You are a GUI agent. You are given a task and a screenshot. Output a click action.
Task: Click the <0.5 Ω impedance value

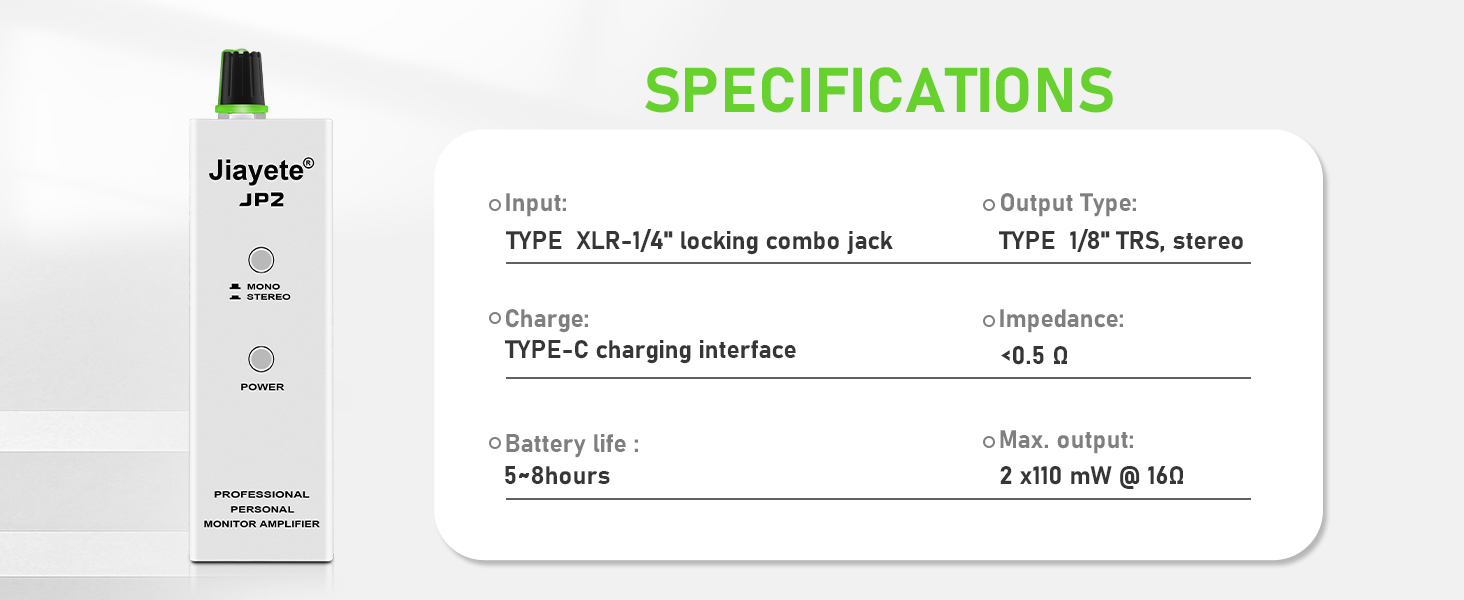(1034, 355)
